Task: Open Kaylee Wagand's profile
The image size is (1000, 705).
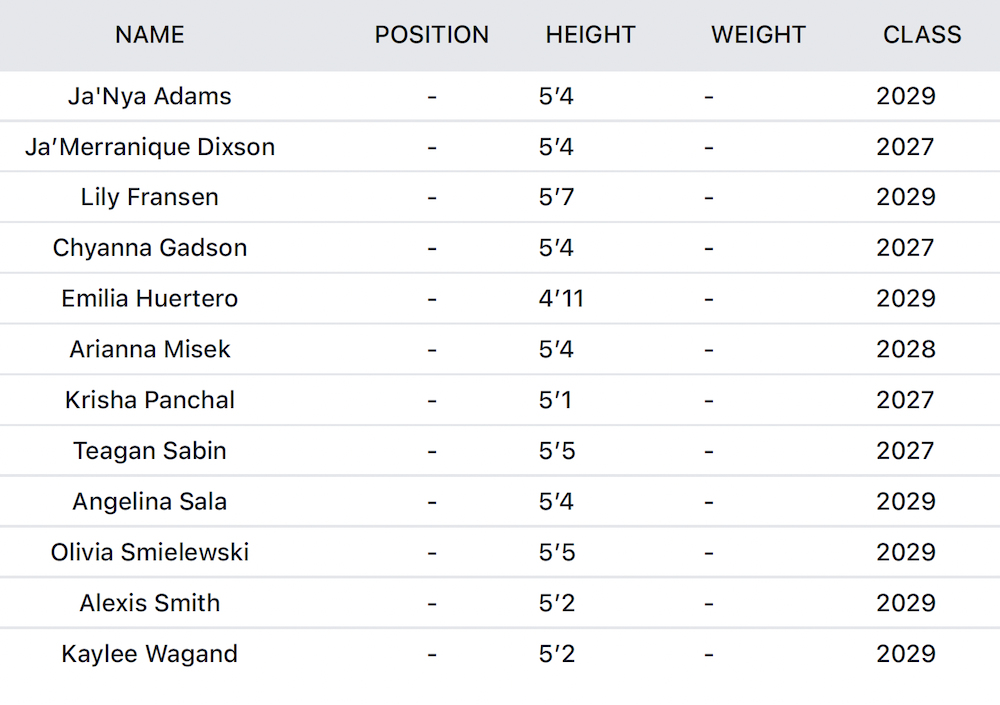Action: [x=150, y=654]
